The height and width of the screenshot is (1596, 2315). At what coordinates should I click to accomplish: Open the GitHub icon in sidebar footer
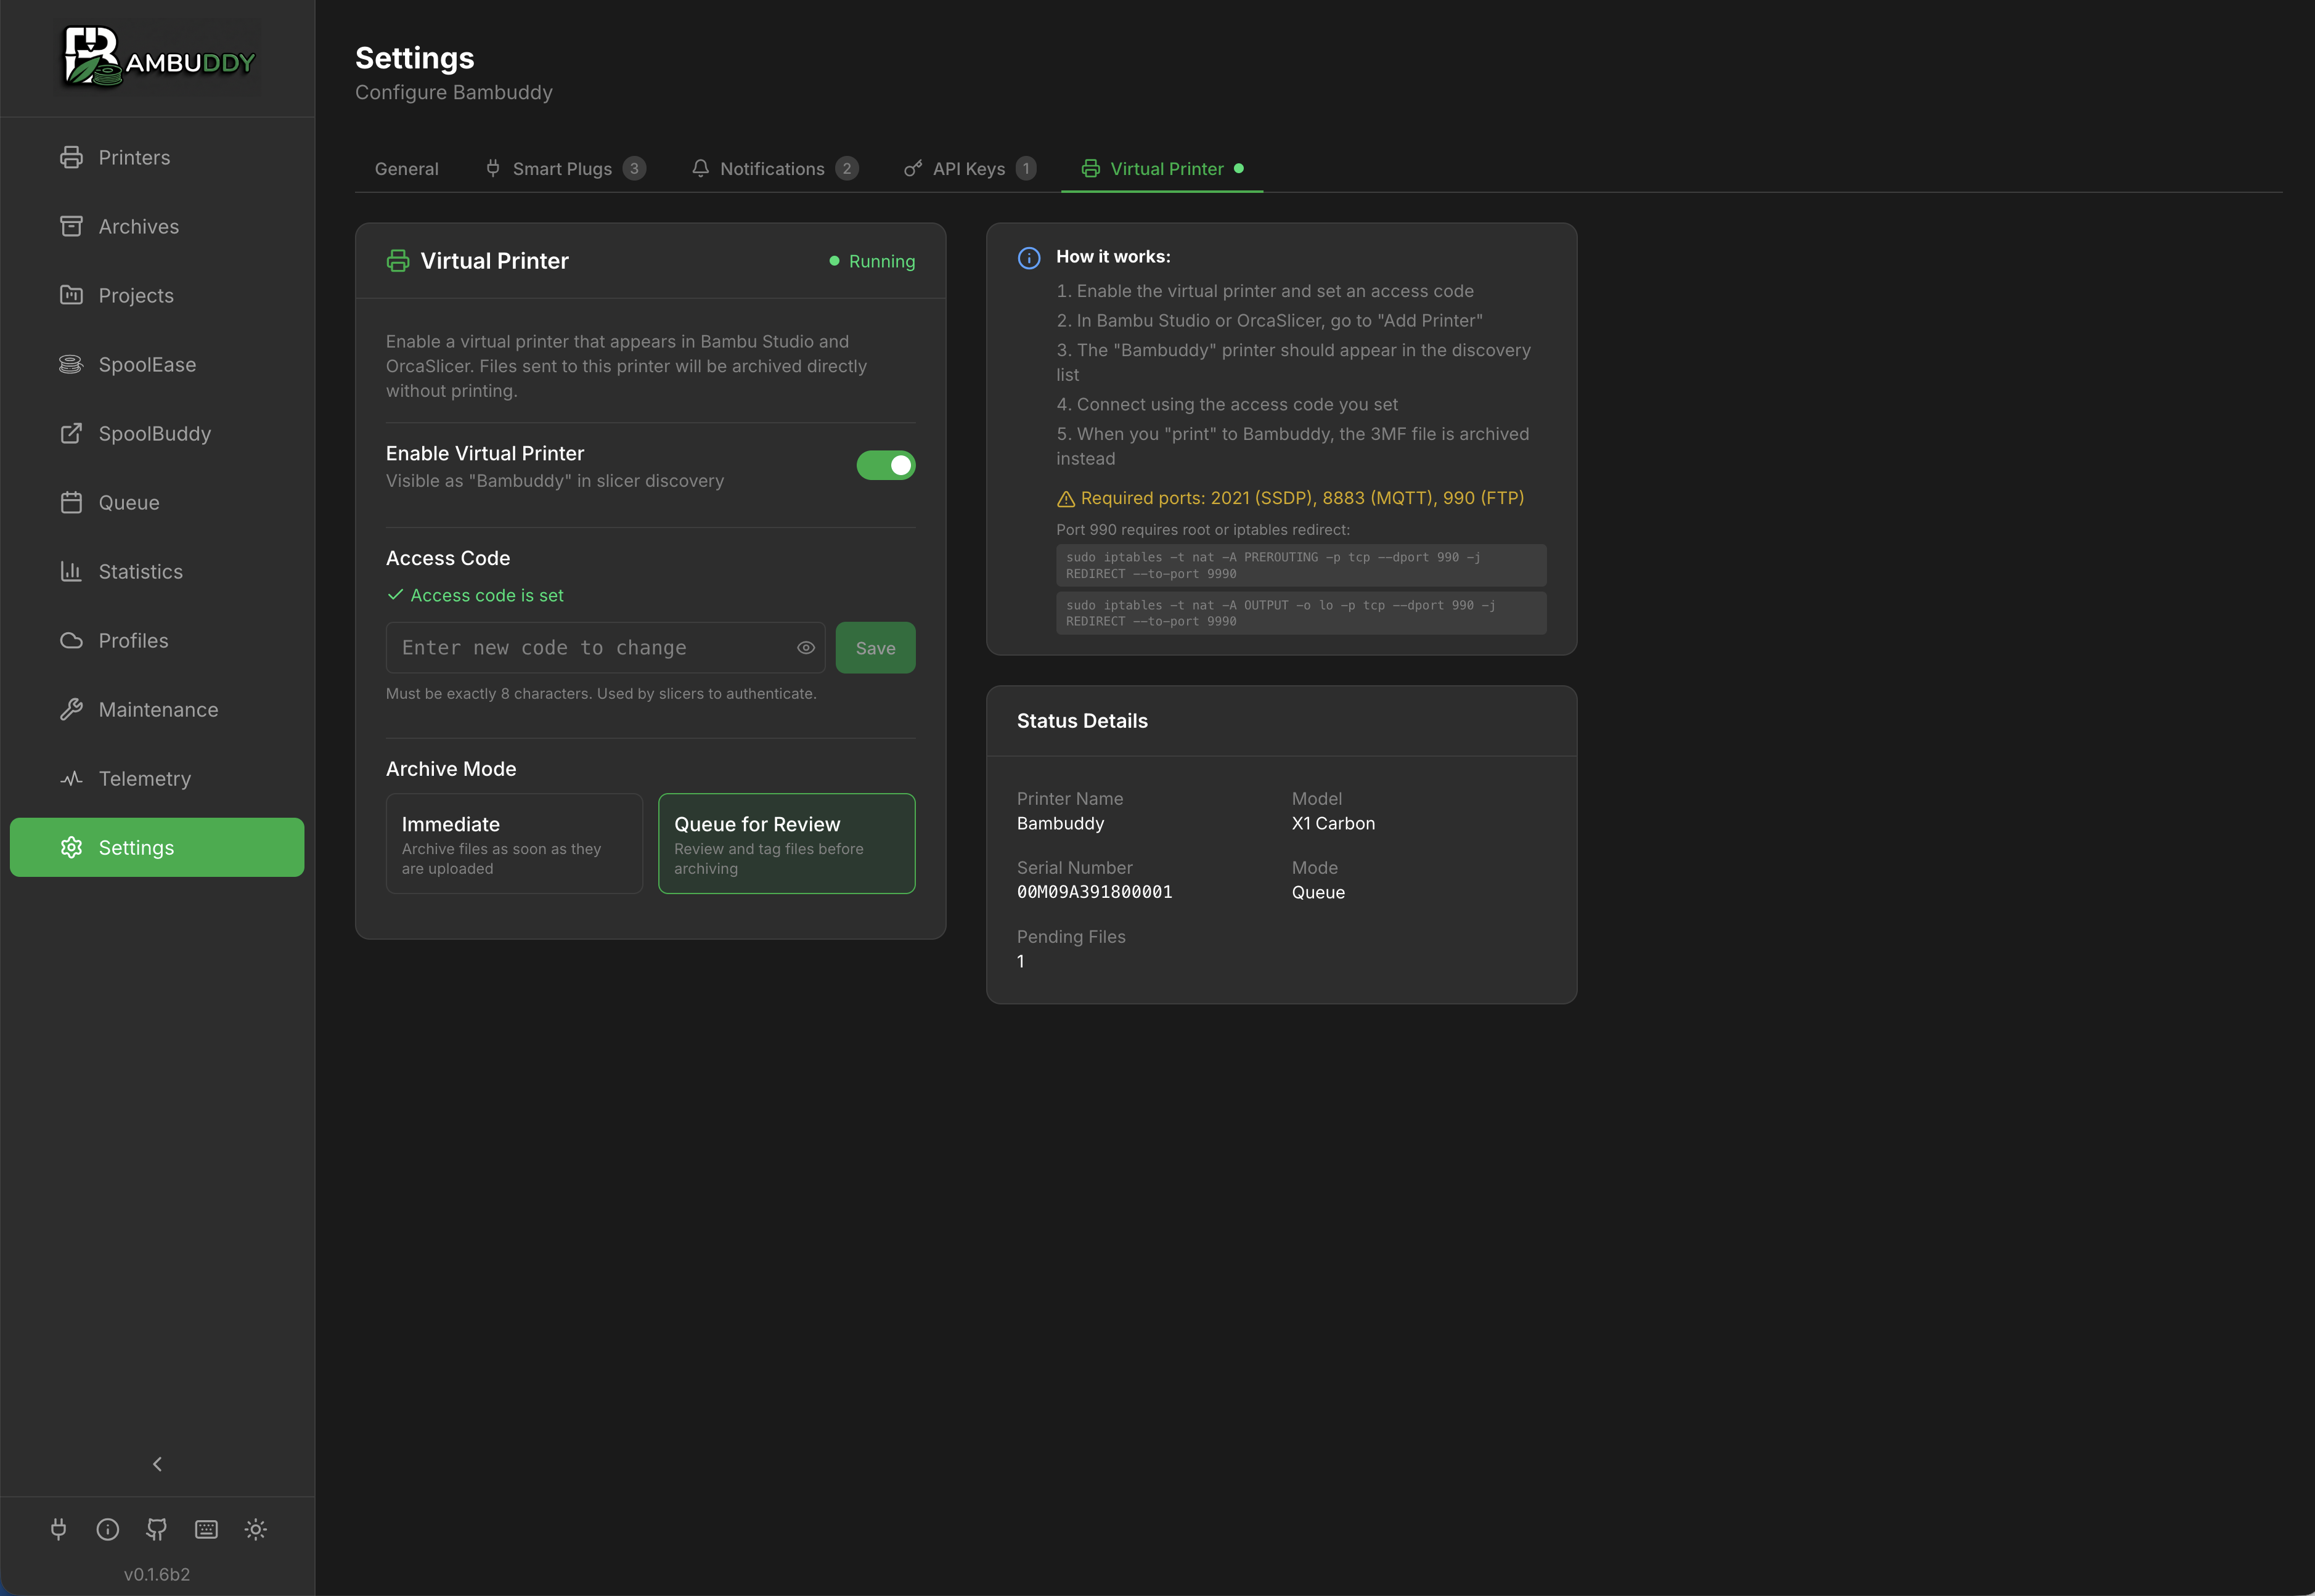click(157, 1529)
